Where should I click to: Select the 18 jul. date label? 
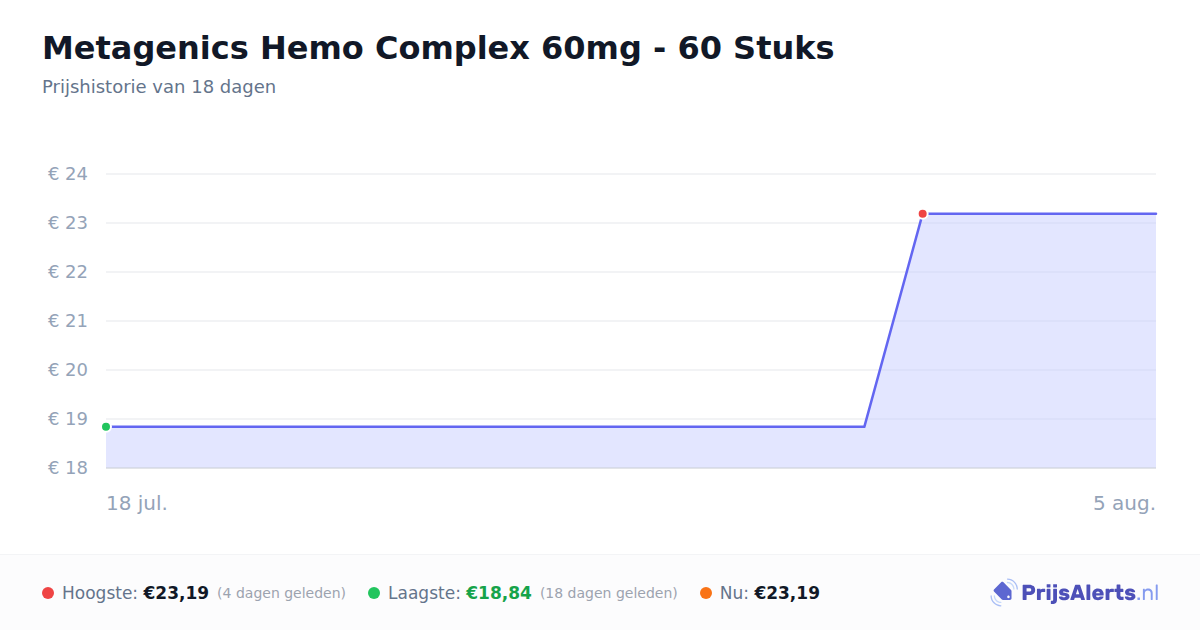click(x=137, y=503)
